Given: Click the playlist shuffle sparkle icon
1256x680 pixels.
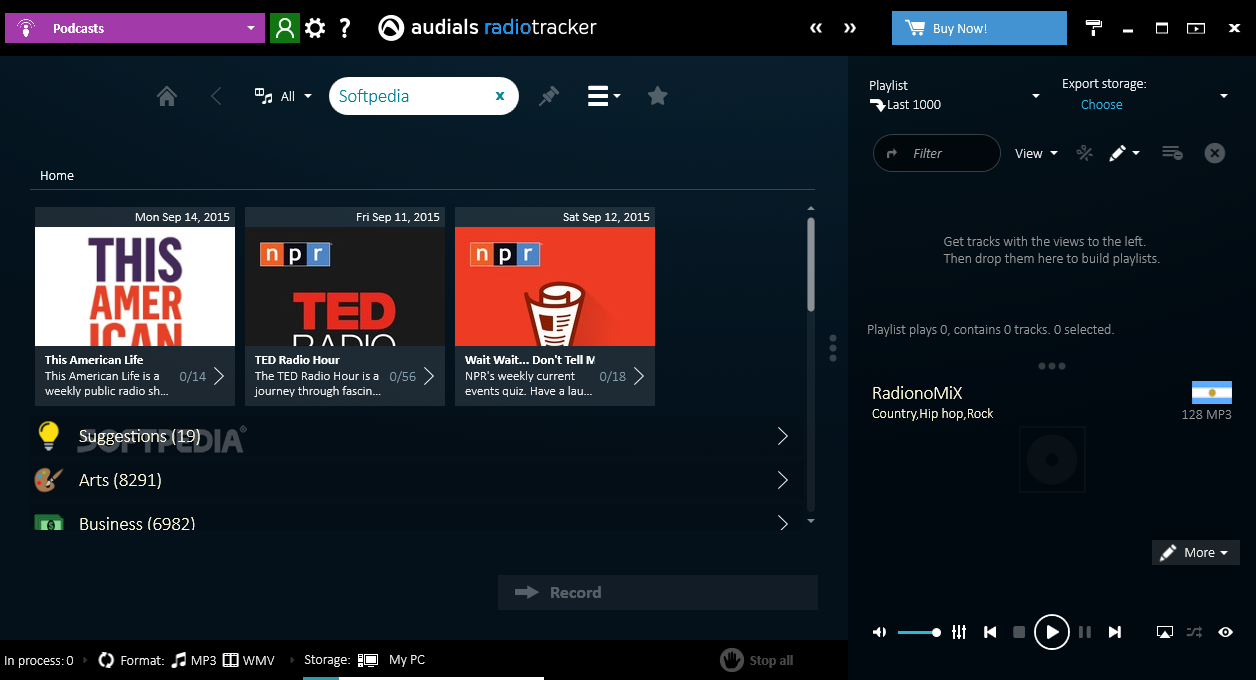Looking at the screenshot, I should 1084,153.
